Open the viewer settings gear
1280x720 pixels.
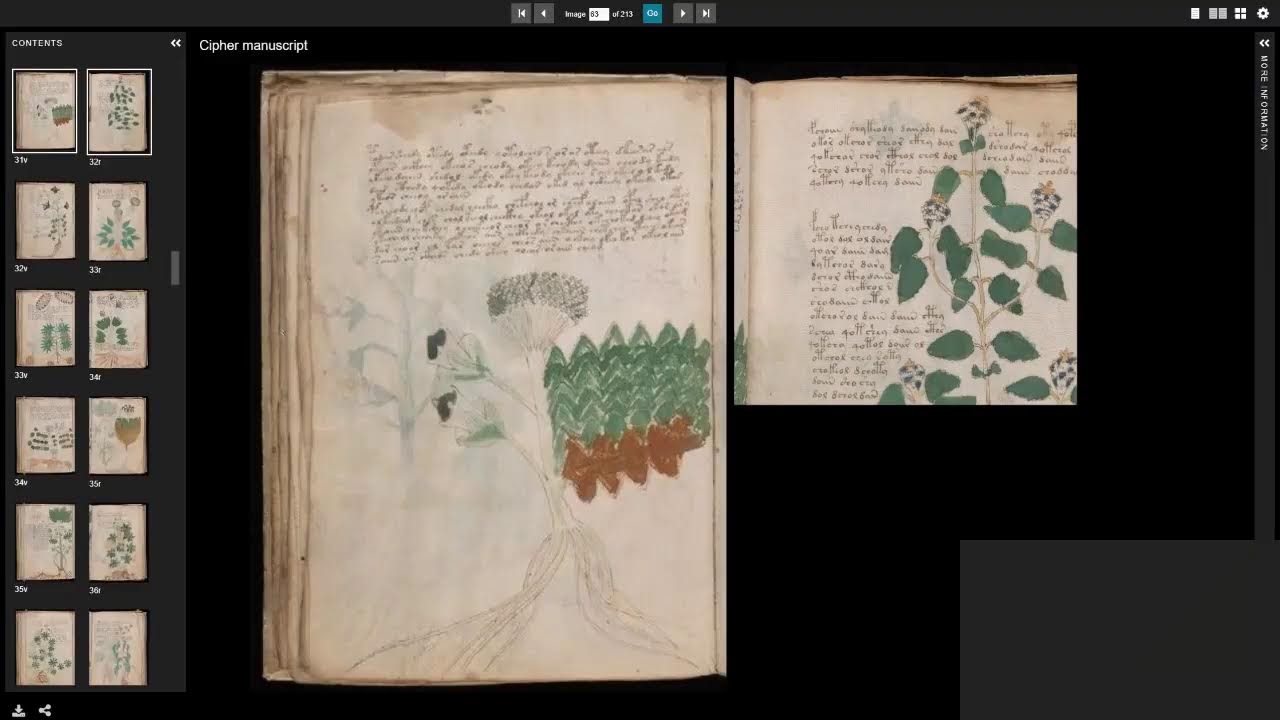(1263, 13)
